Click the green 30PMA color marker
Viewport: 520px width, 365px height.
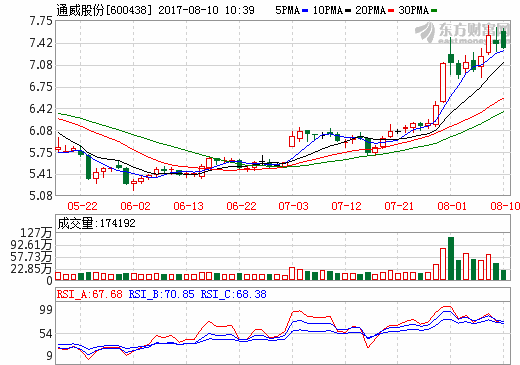click(x=434, y=11)
